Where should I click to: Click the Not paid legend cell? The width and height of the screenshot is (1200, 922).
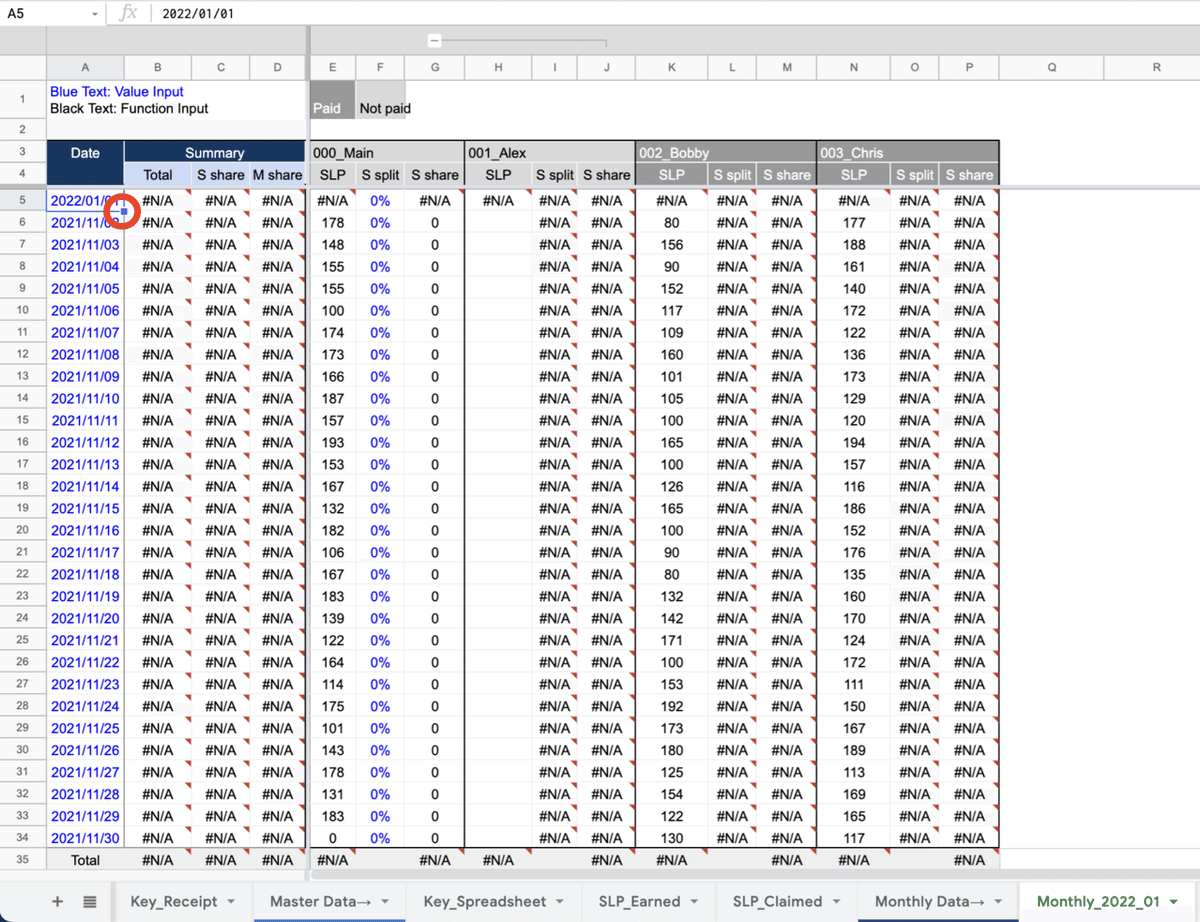381,100
